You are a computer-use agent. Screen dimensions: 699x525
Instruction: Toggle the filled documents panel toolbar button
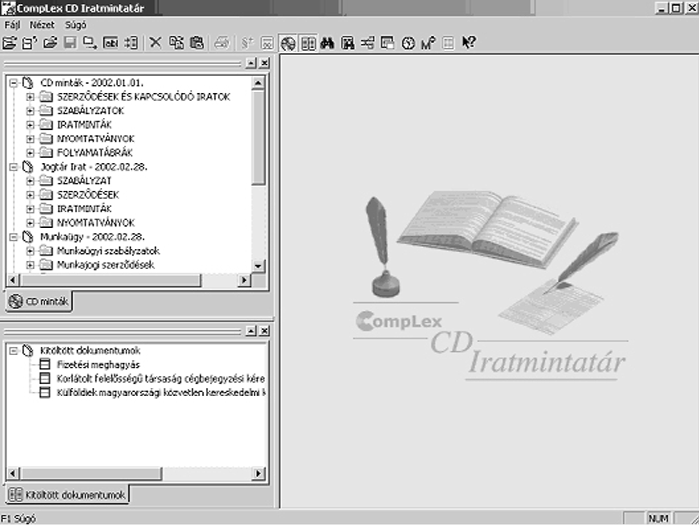308,43
